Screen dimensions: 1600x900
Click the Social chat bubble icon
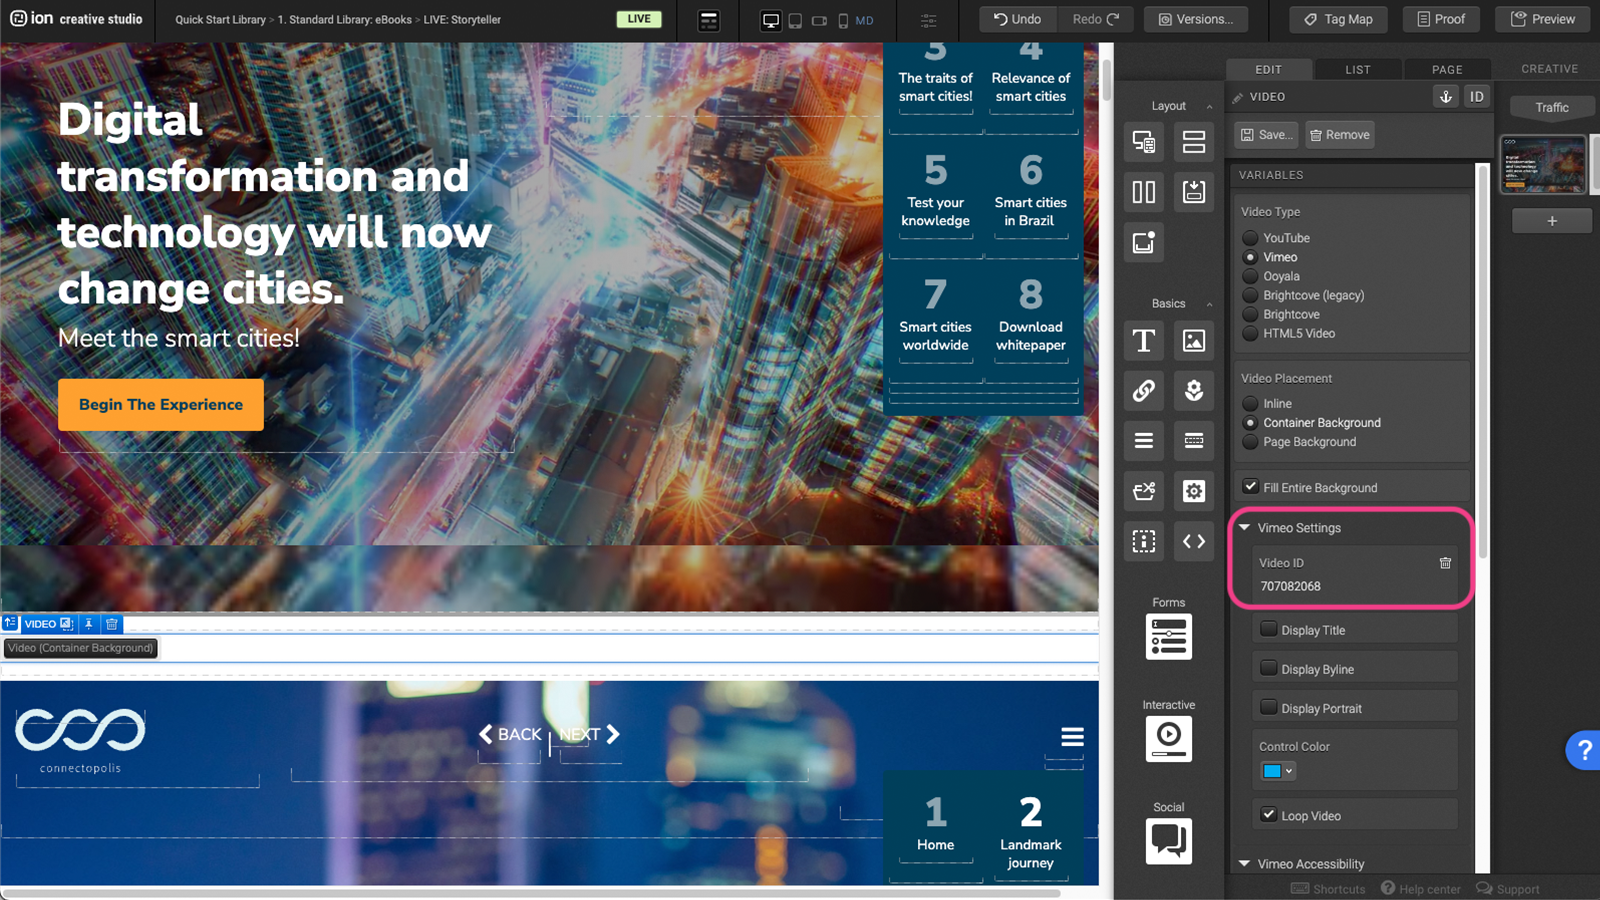pos(1168,841)
